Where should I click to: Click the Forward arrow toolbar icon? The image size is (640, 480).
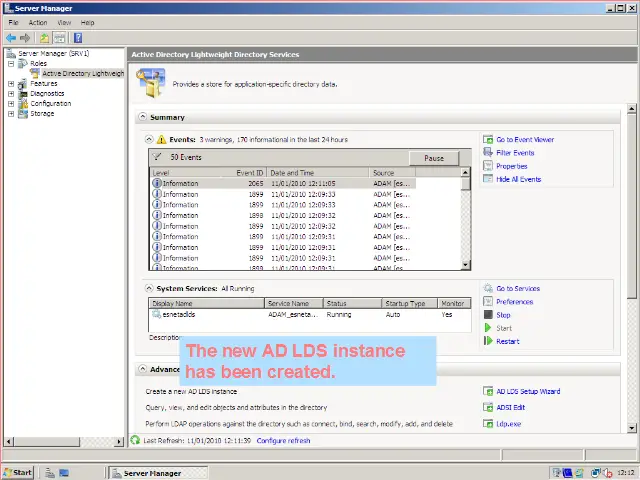pyautogui.click(x=25, y=38)
